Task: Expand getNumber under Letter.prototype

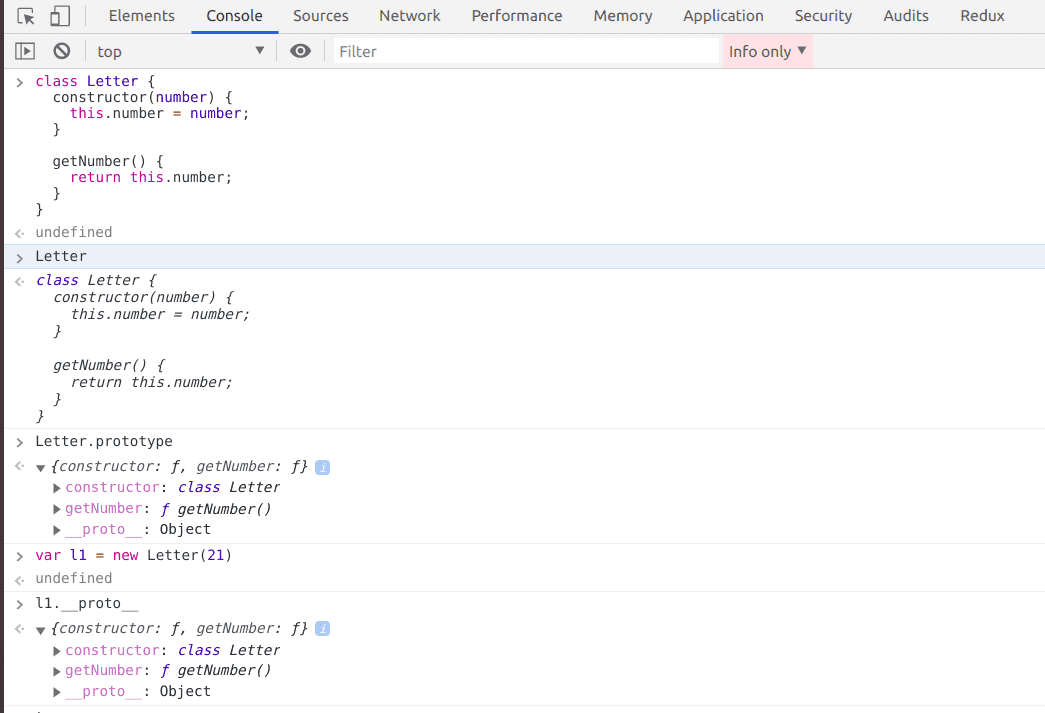Action: (57, 509)
